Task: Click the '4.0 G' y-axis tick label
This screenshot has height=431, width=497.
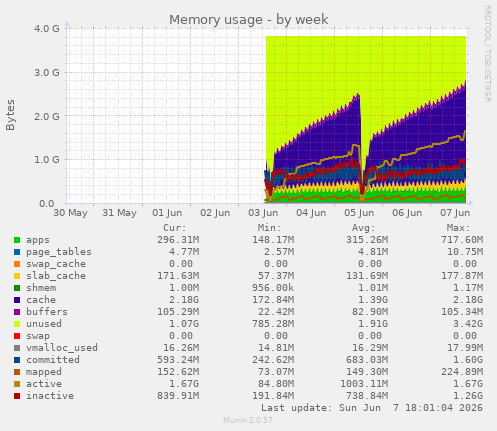Action: [47, 28]
